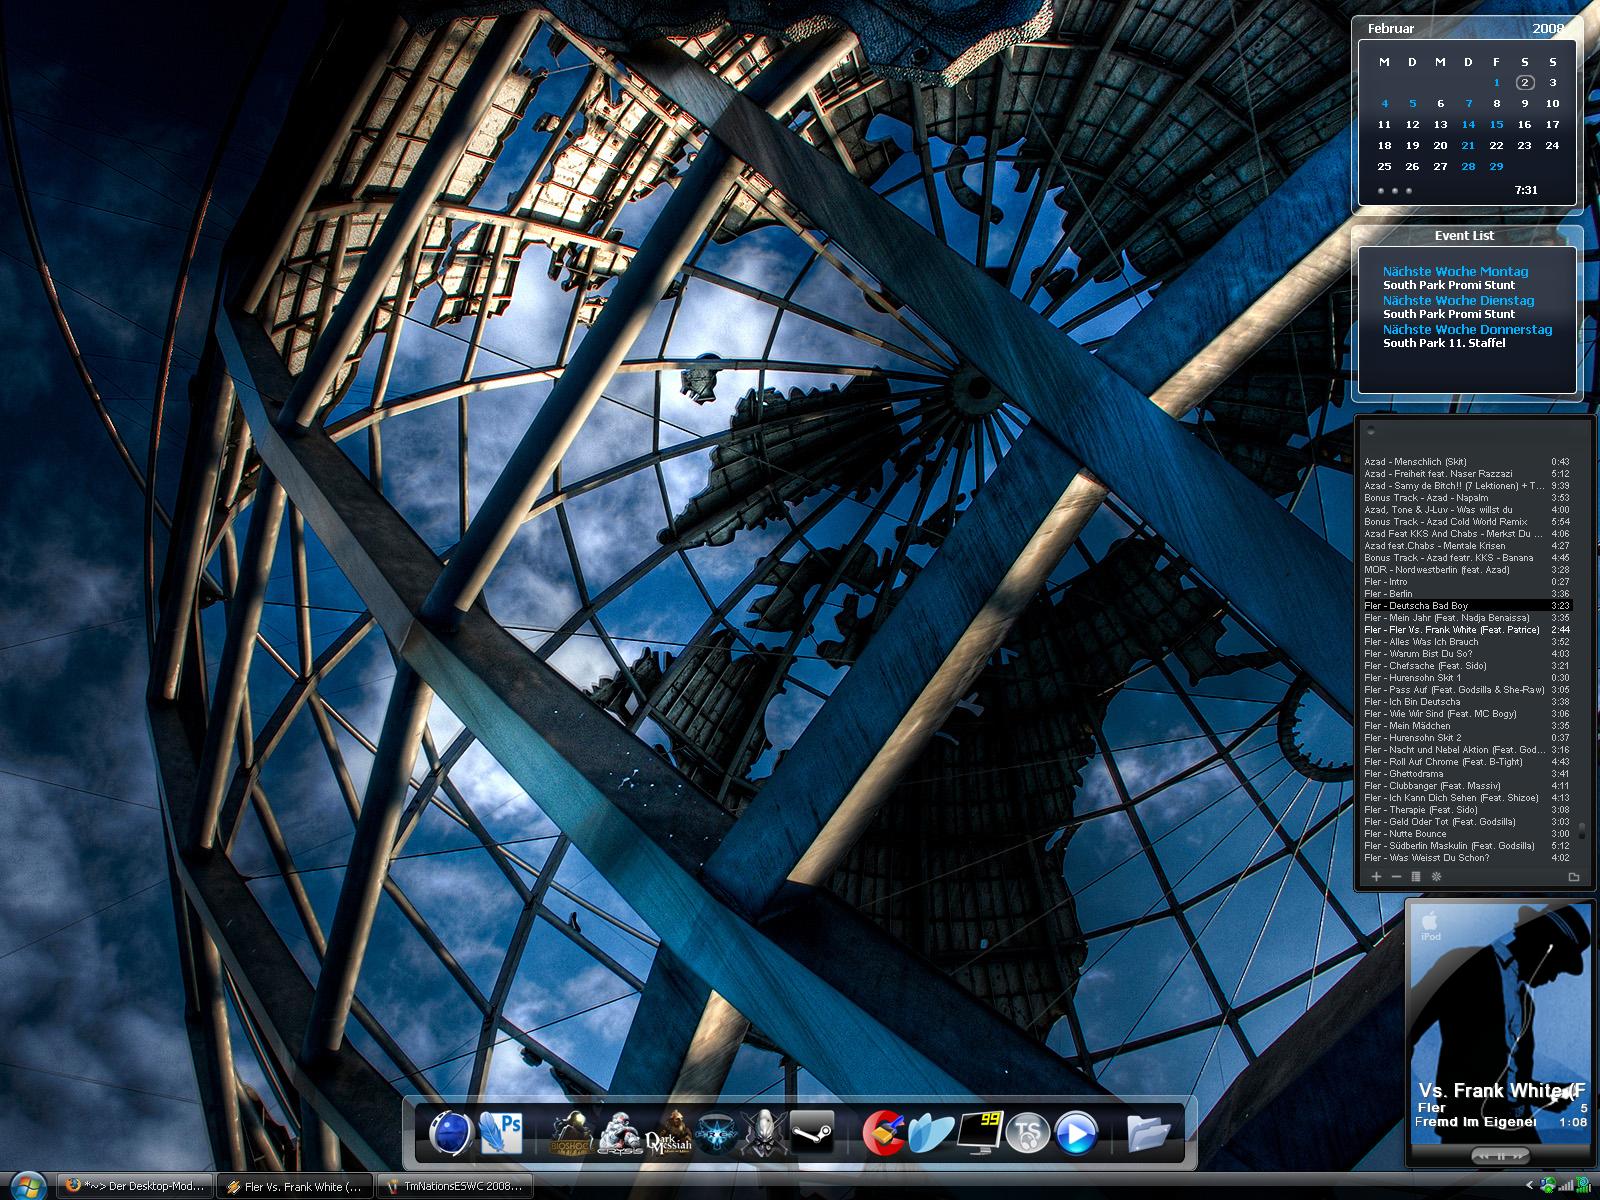Add a track with the playlist plus button
Image resolution: width=1600 pixels, height=1200 pixels.
pyautogui.click(x=1376, y=877)
